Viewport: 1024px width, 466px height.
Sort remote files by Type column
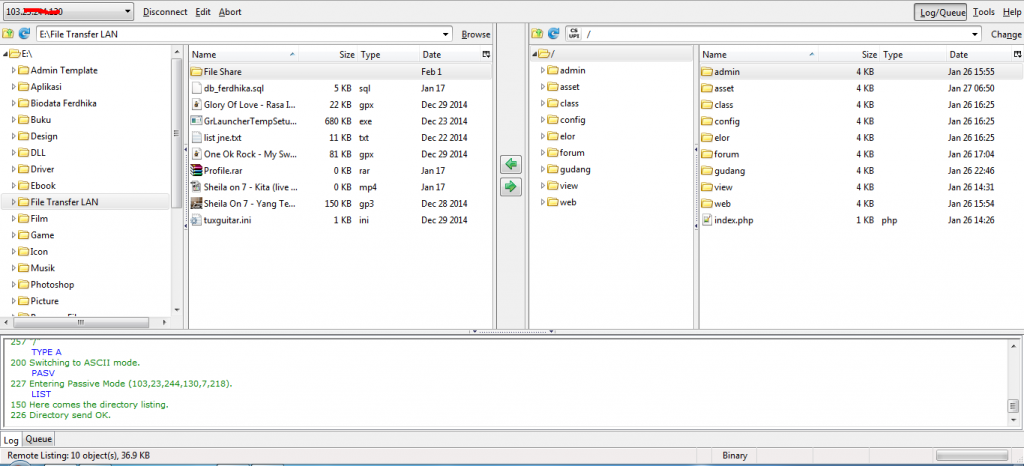pos(913,55)
